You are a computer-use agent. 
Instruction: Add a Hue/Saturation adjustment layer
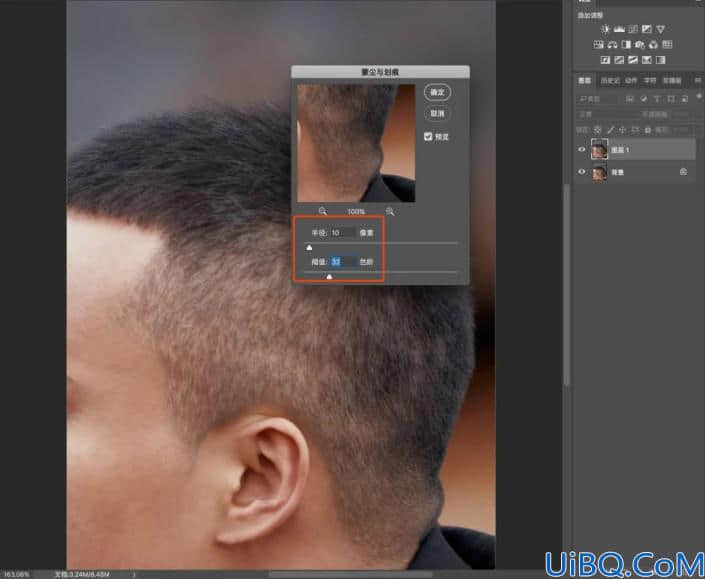point(598,45)
